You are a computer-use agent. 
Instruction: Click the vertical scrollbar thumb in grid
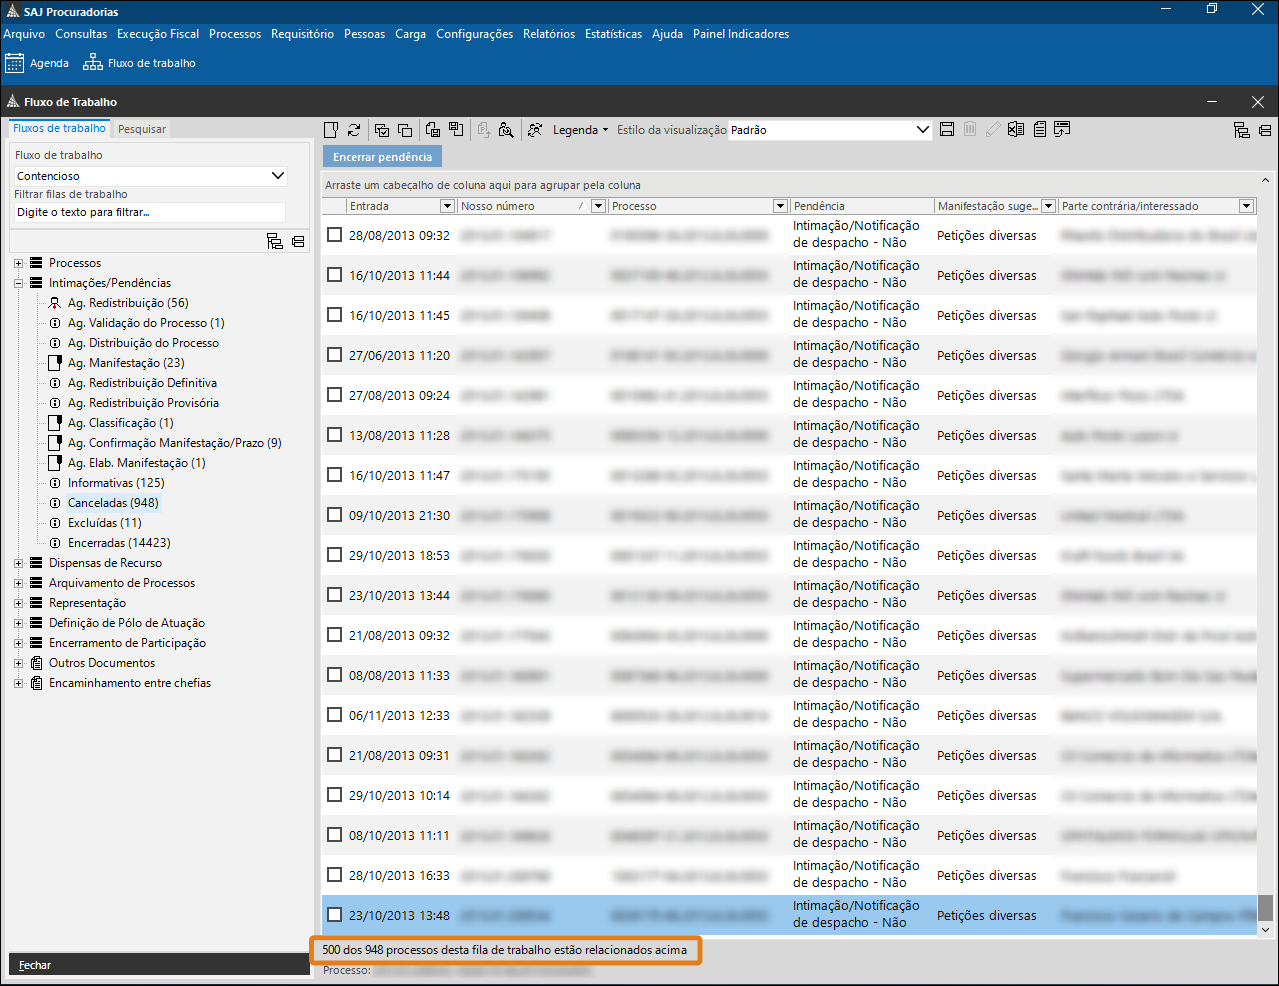point(1265,907)
